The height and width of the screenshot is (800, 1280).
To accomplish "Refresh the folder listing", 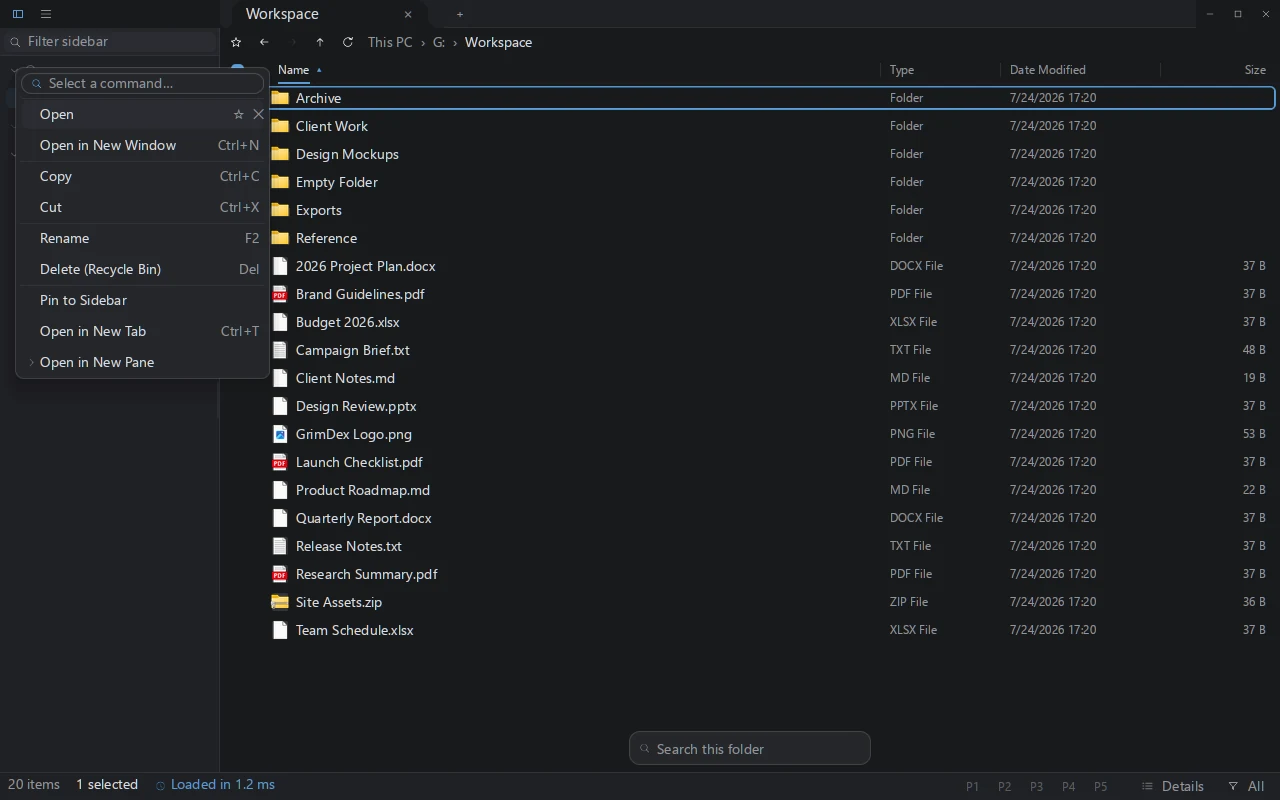I will [x=348, y=42].
